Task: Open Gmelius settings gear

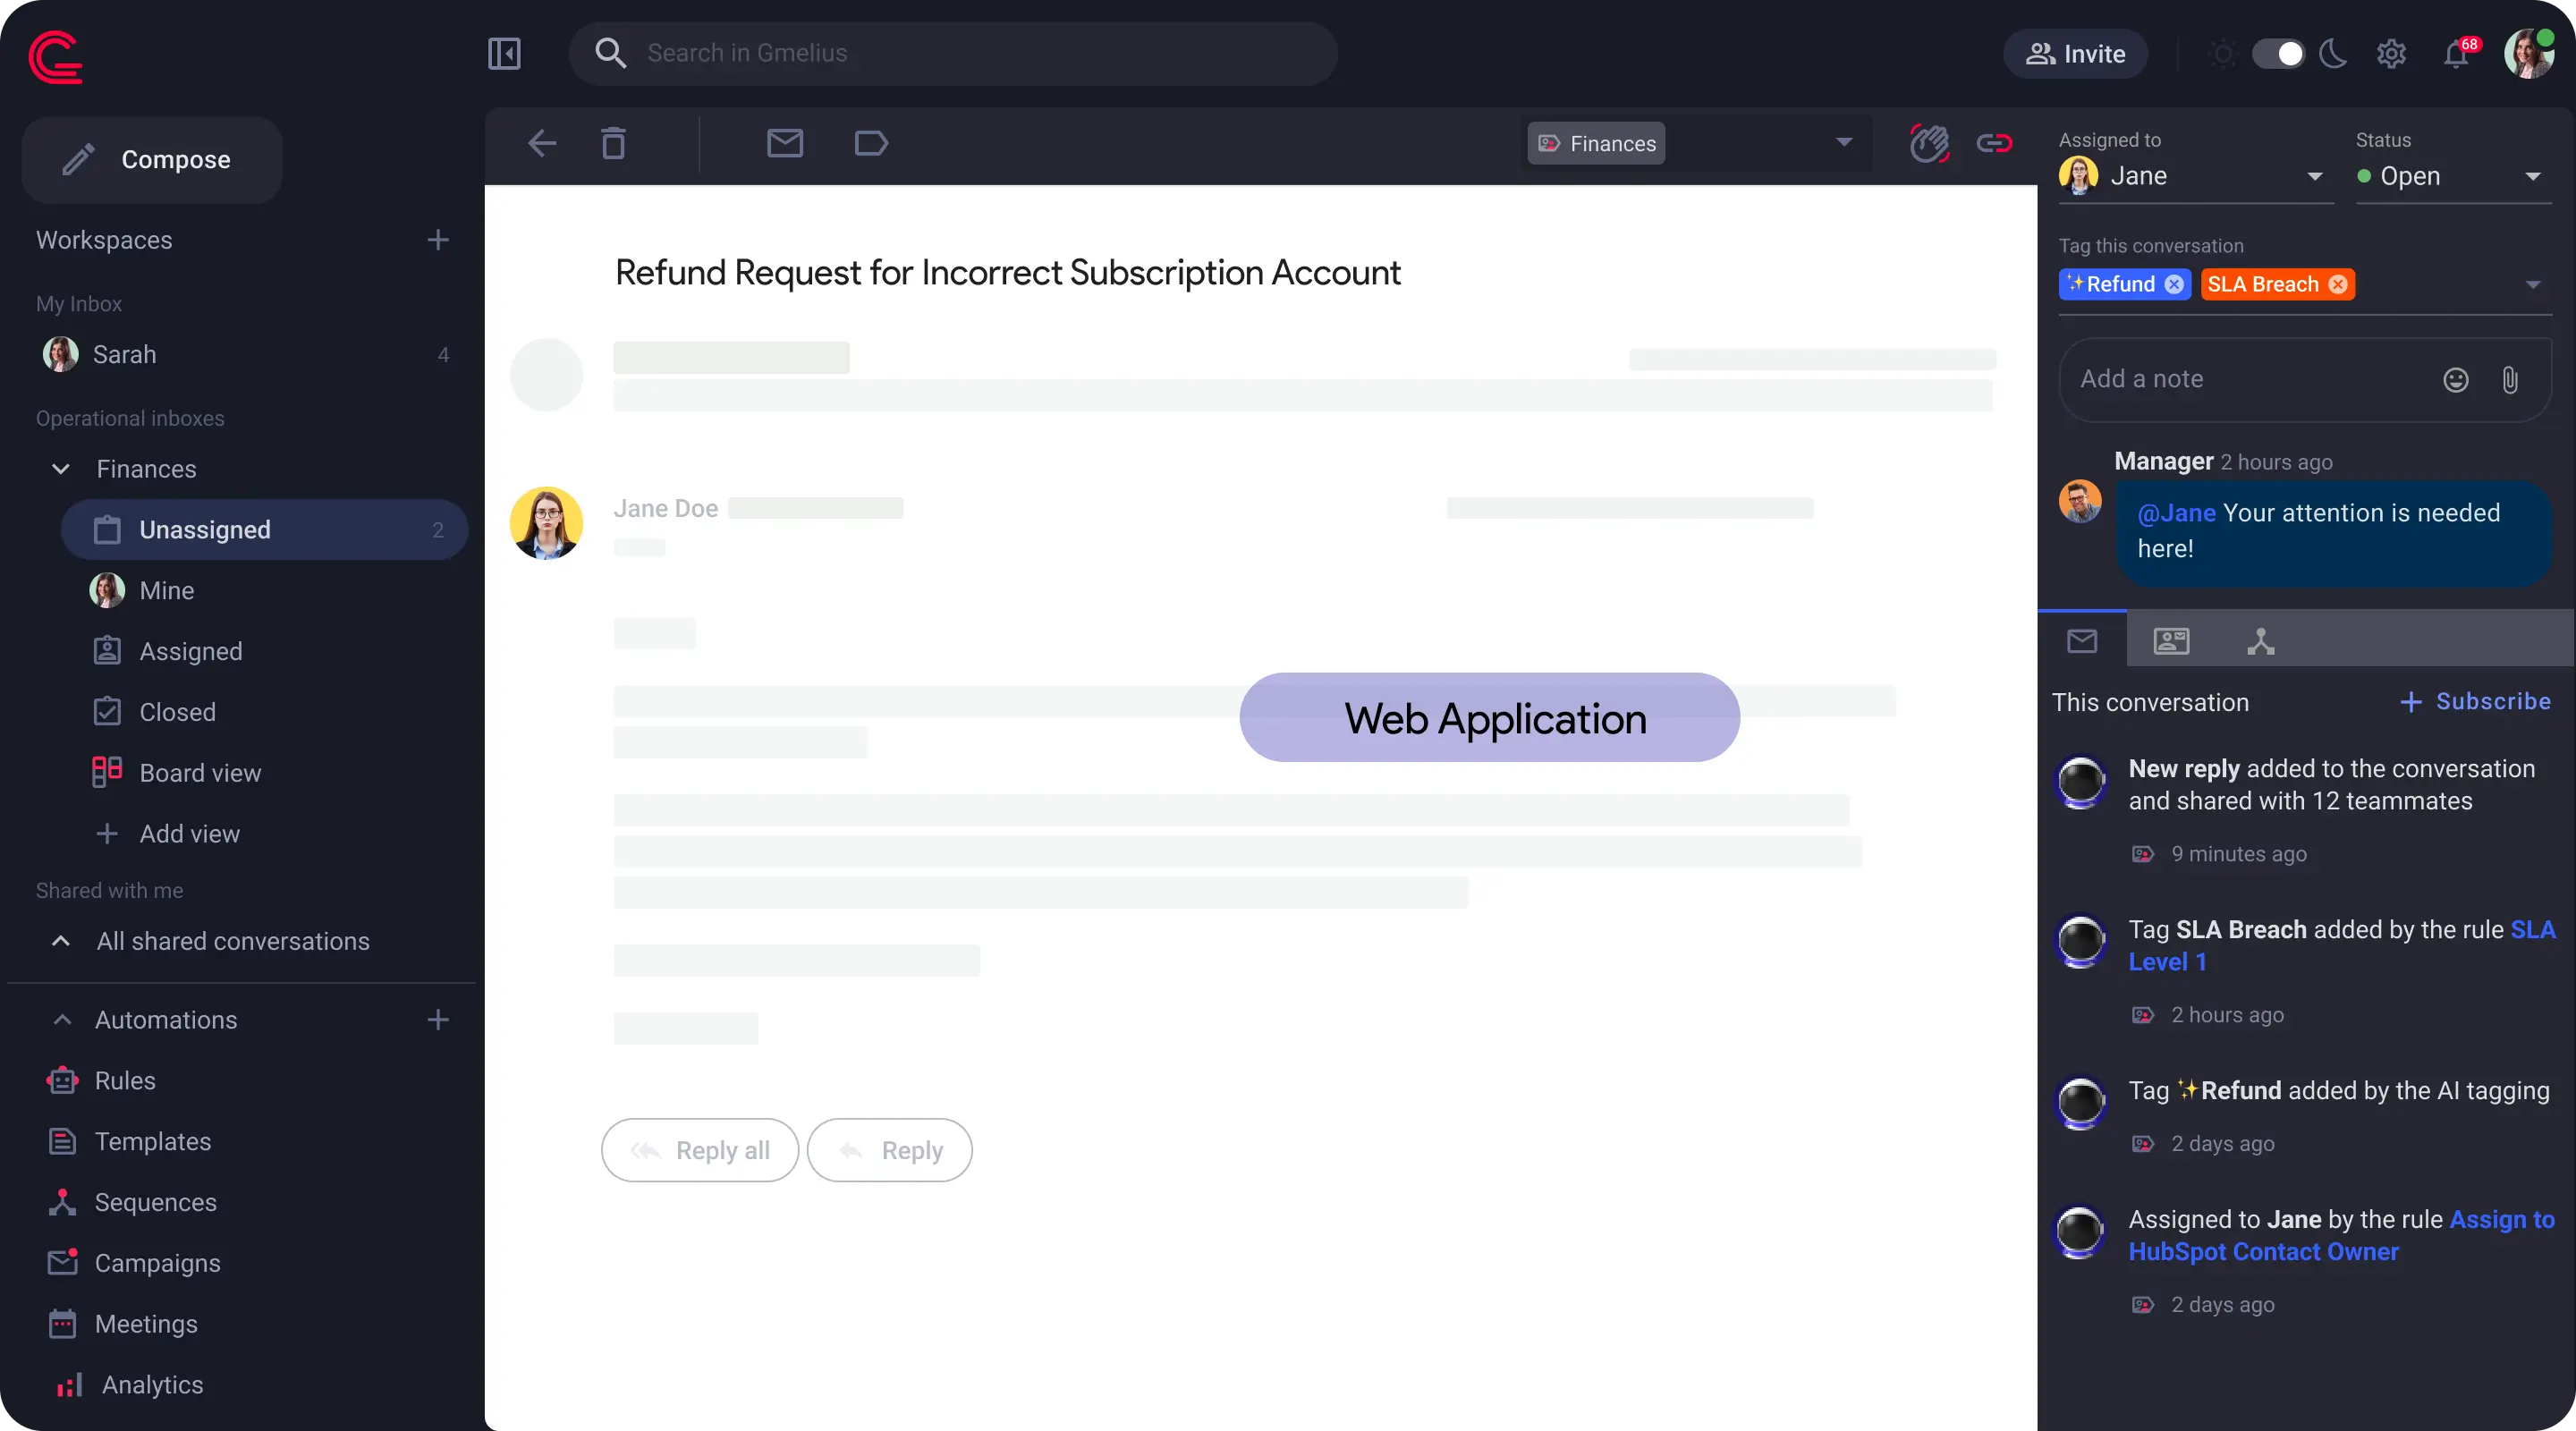Action: [x=2391, y=54]
